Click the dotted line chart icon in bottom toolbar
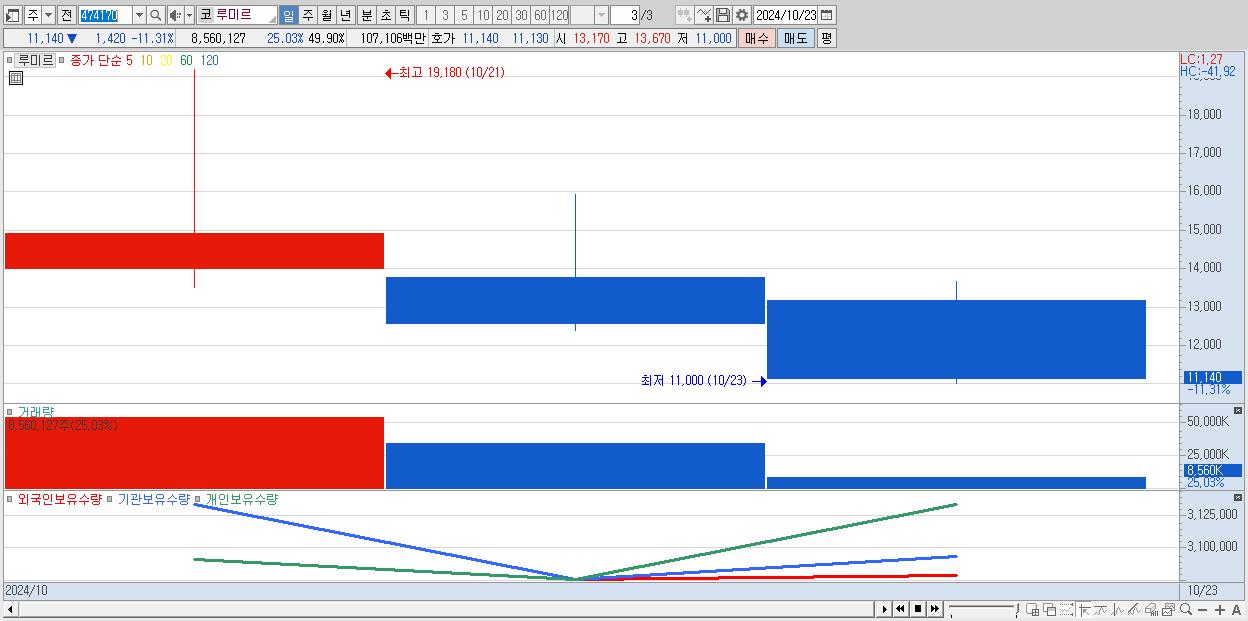The image size is (1248, 621). pyautogui.click(x=1066, y=610)
